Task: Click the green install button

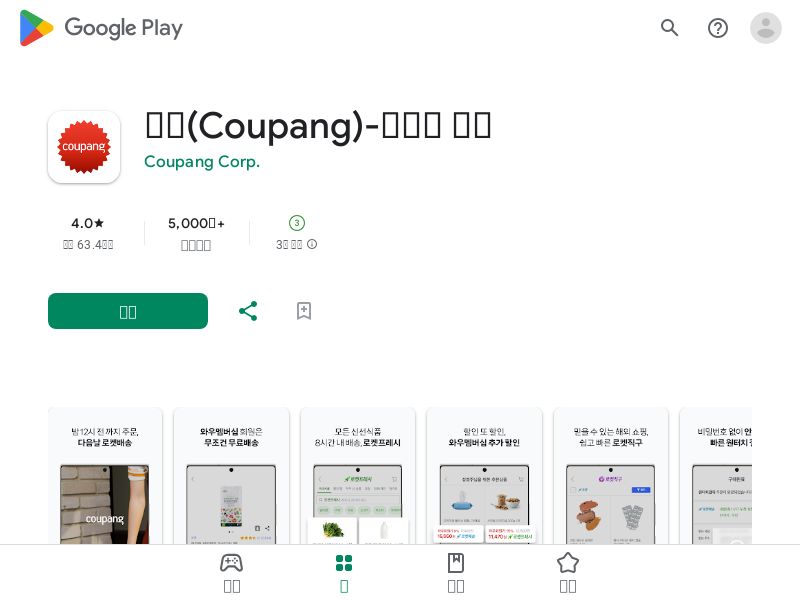Action: click(128, 311)
